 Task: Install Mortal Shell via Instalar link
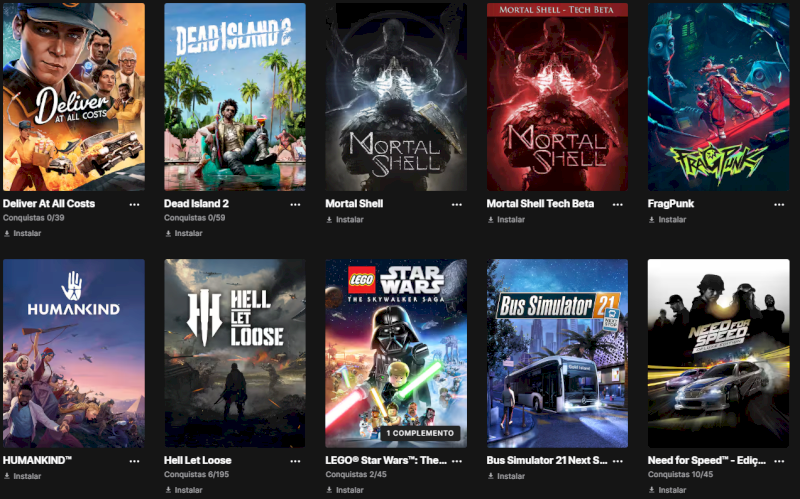point(345,219)
